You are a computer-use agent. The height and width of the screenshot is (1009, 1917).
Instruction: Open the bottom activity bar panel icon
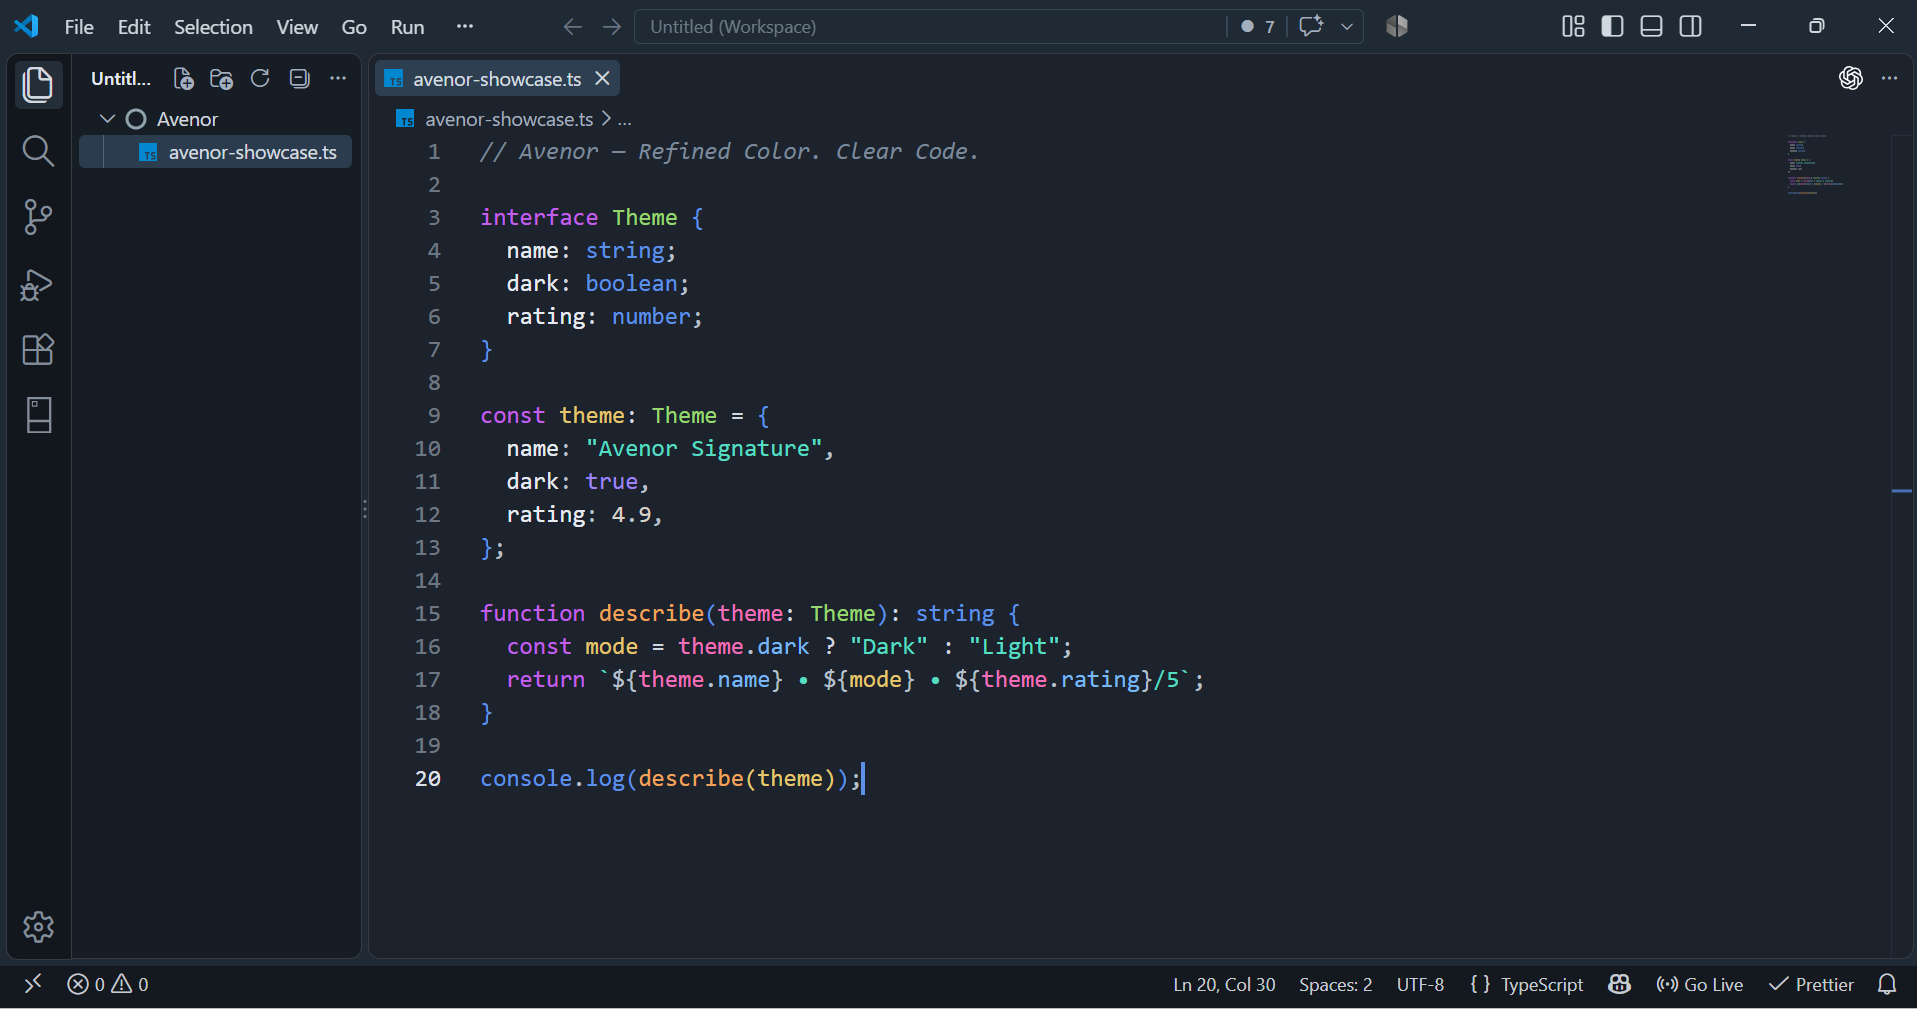(x=38, y=415)
